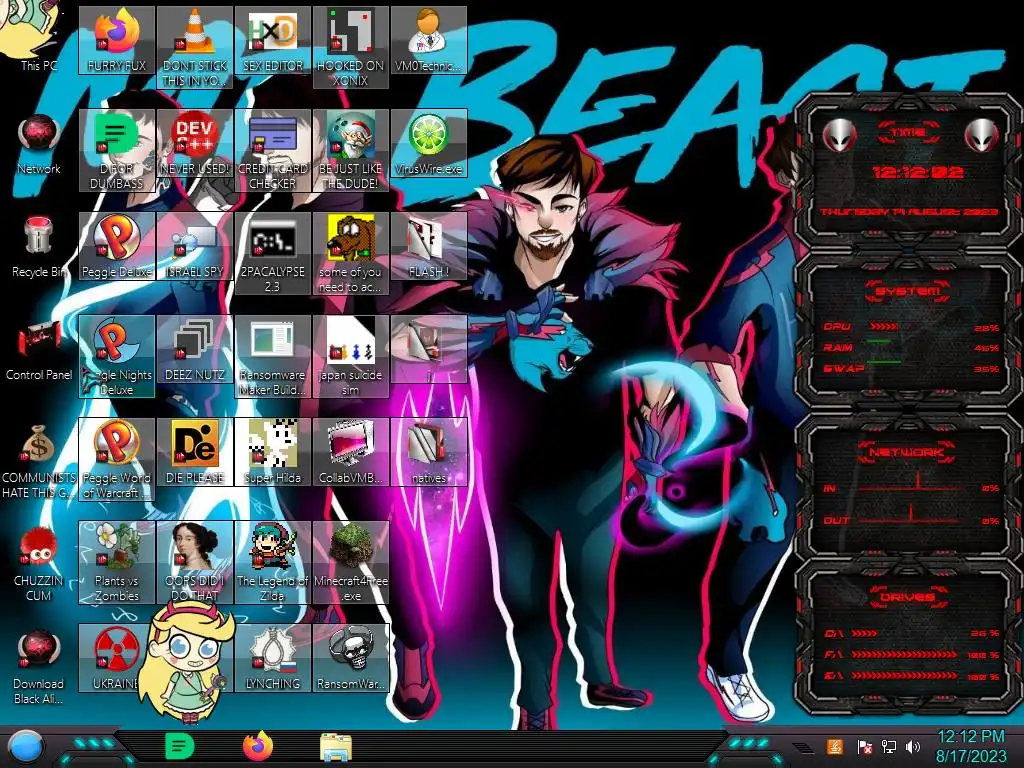Select the HxD SEX EDITOR shortcut
This screenshot has width=1024, height=768.
pos(272,40)
